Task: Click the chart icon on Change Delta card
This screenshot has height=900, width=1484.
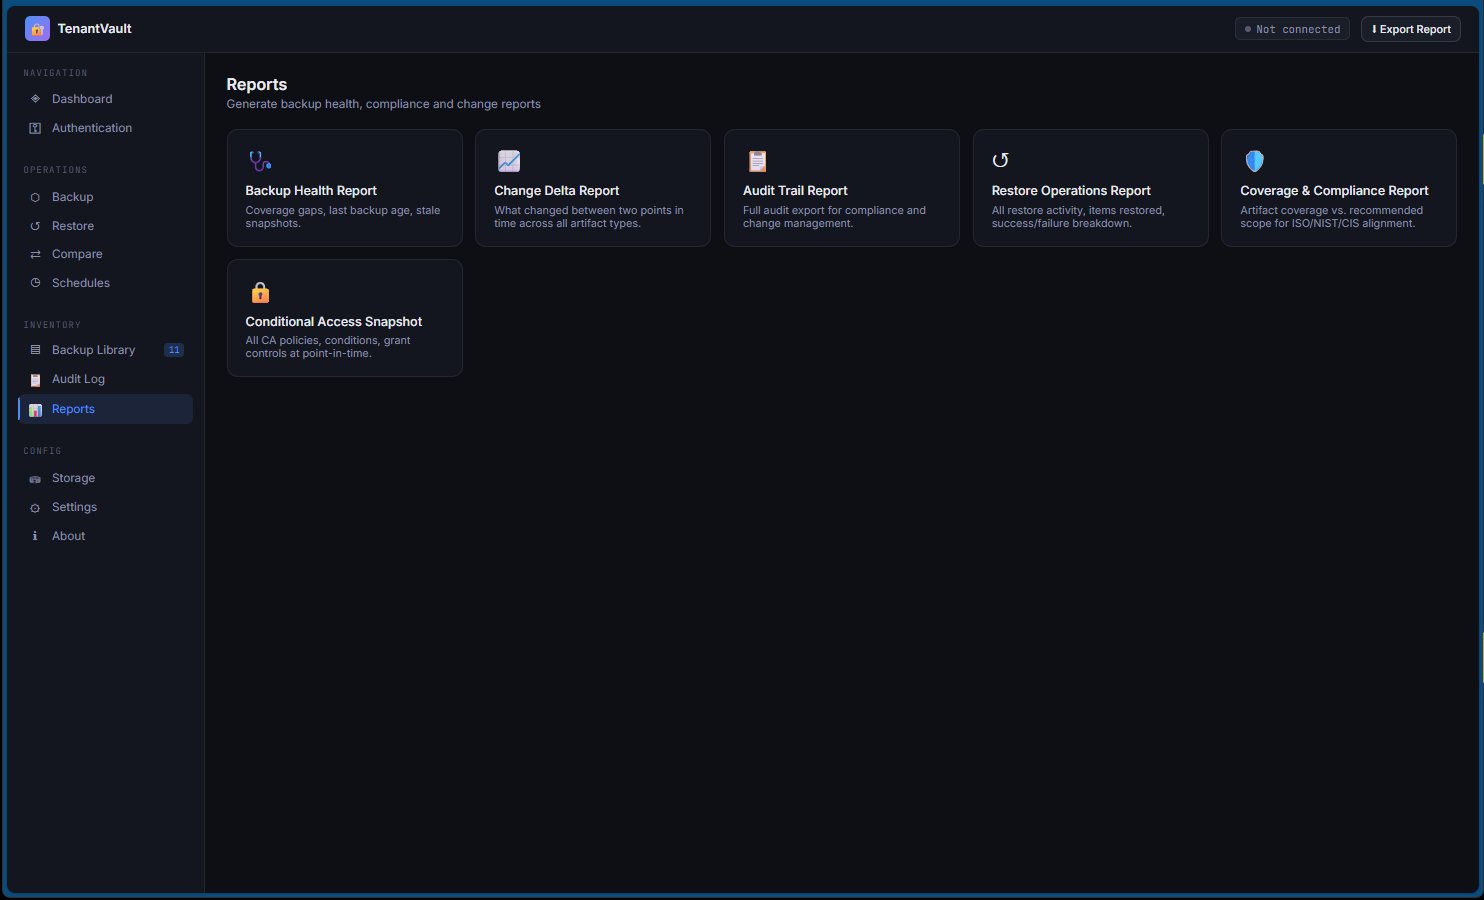Action: (x=509, y=160)
